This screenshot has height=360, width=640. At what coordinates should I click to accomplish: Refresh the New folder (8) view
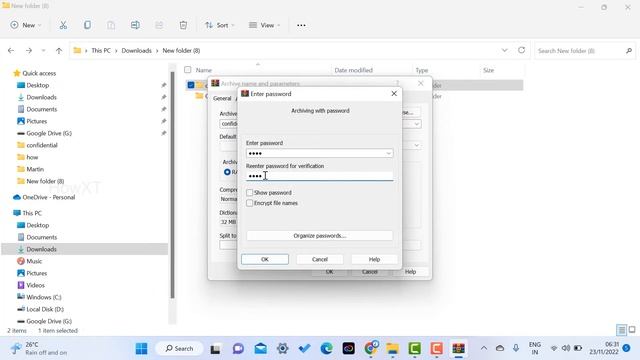521,50
